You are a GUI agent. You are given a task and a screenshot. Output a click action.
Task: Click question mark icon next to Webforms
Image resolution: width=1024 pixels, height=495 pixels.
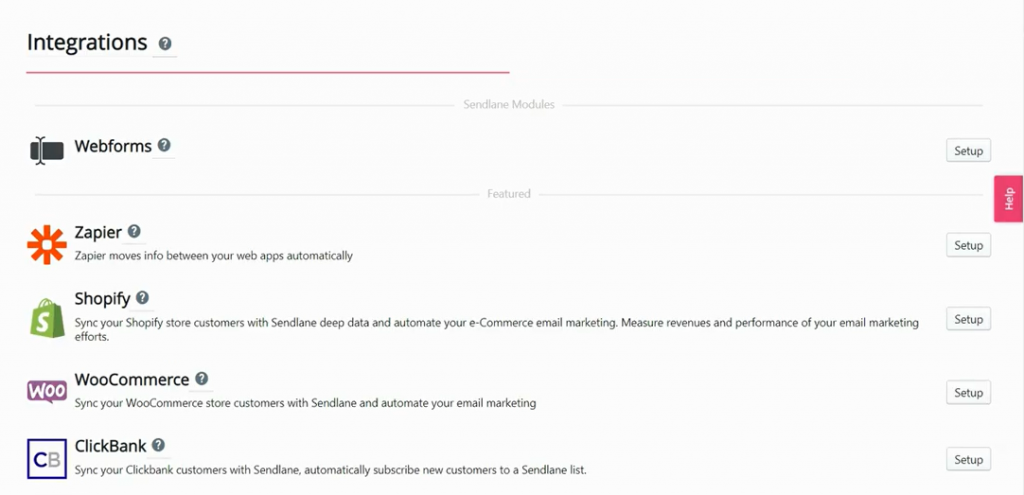tap(164, 145)
